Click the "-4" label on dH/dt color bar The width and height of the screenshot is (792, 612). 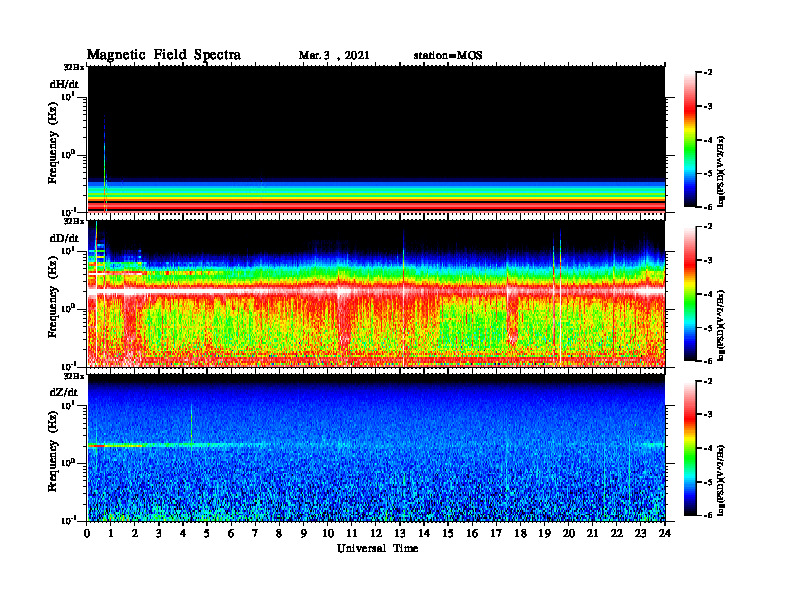pyautogui.click(x=708, y=140)
